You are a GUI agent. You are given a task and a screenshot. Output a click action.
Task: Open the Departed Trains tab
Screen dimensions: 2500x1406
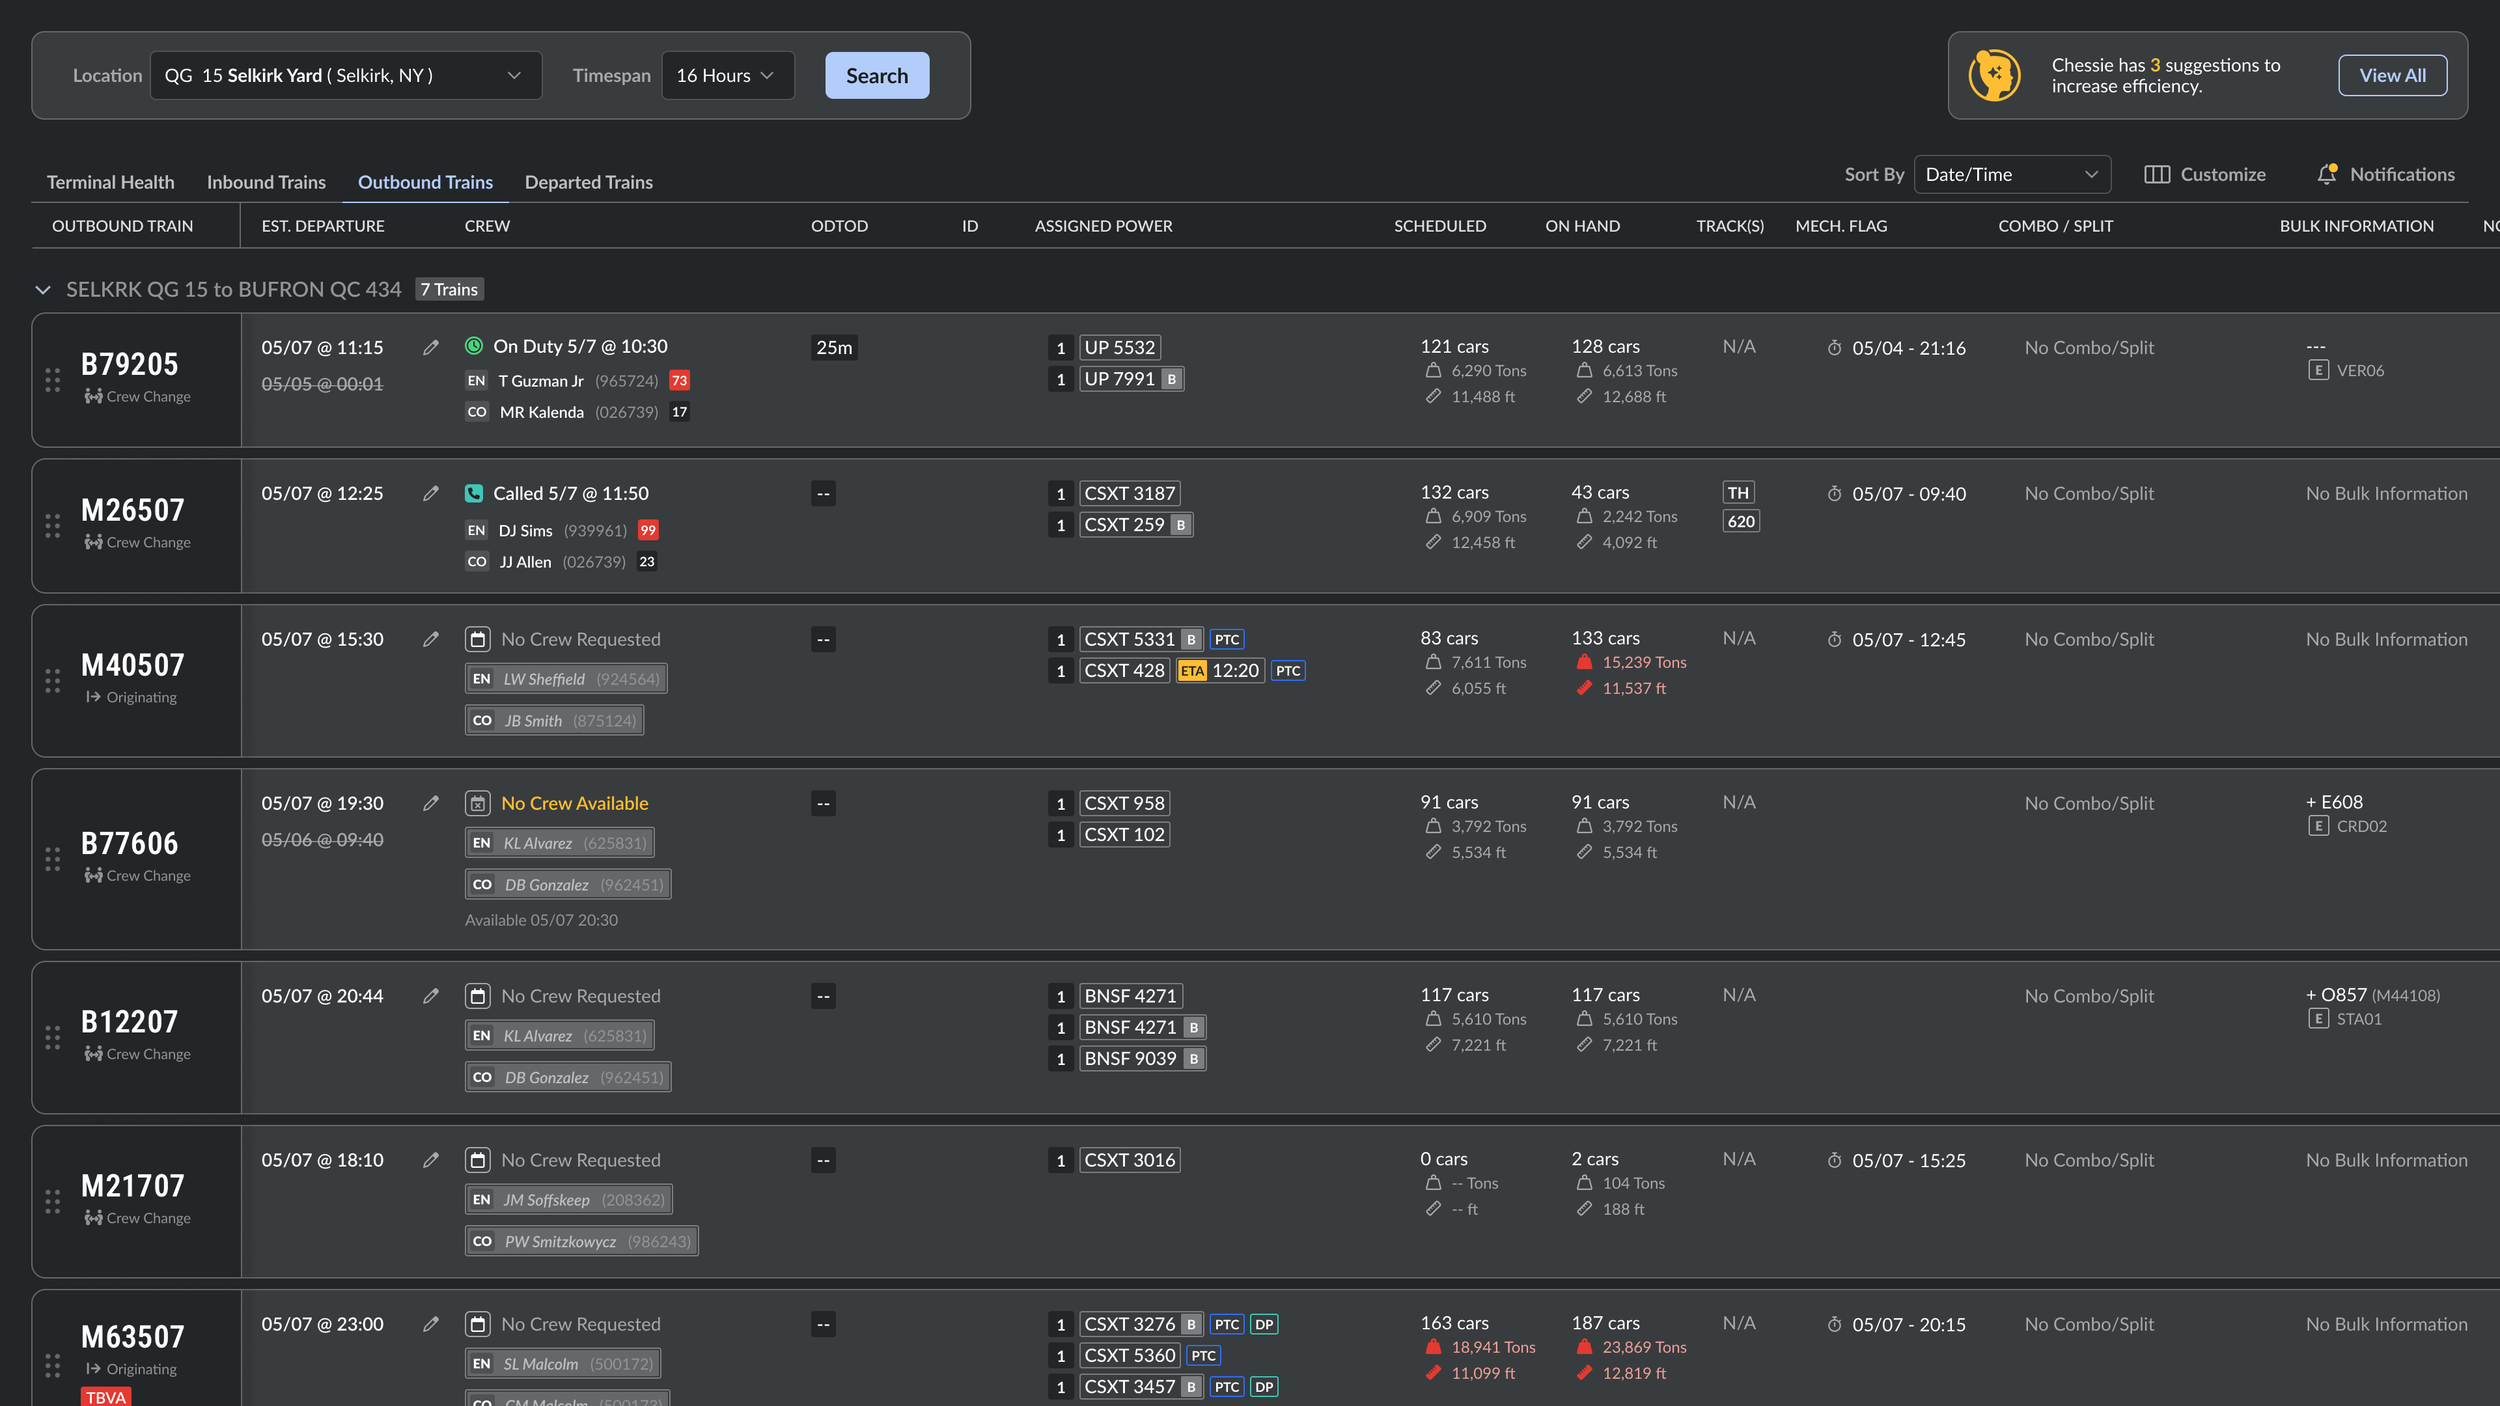588,182
